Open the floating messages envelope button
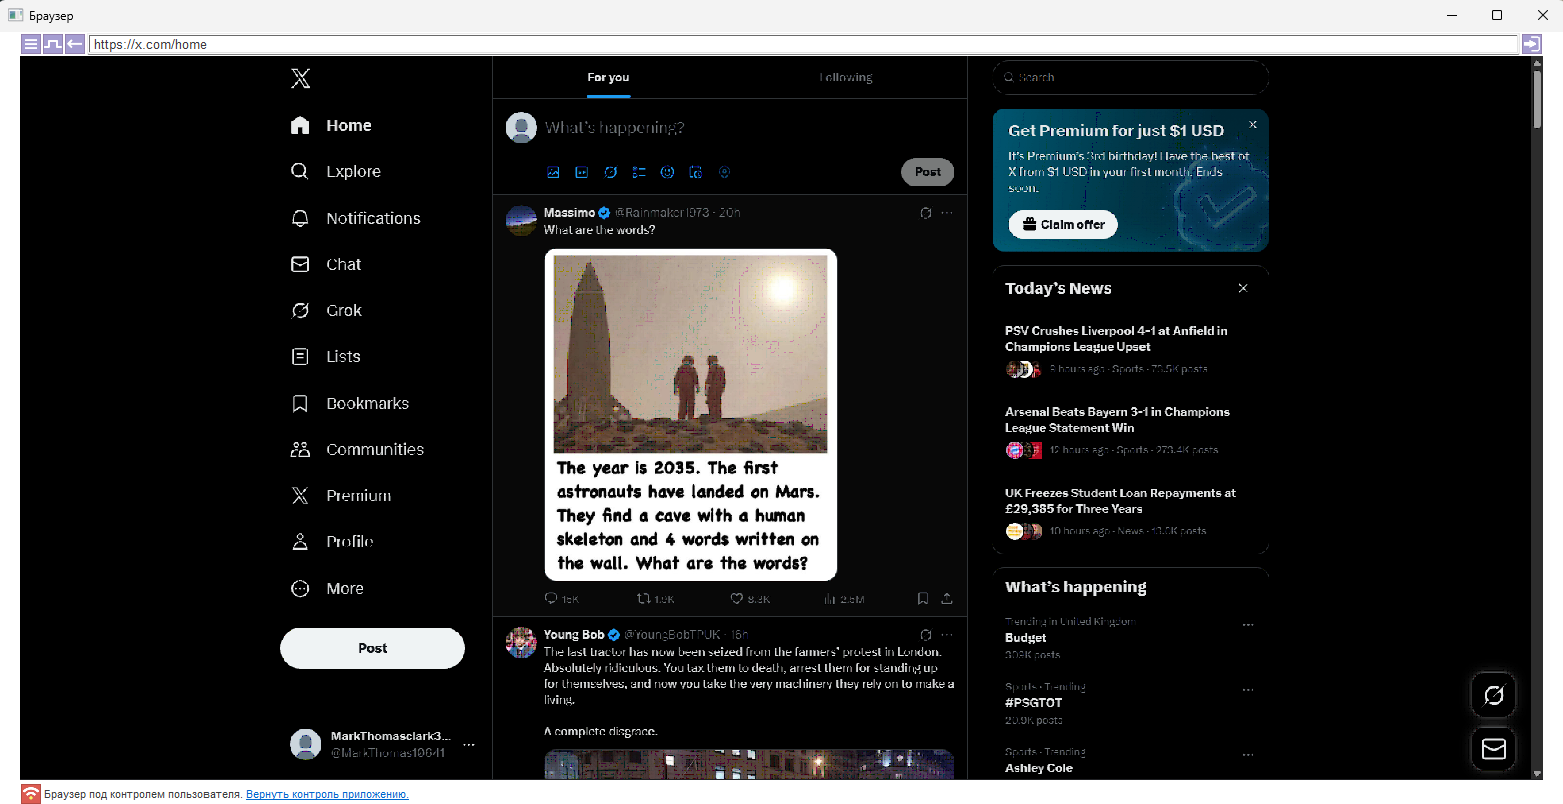 (x=1493, y=749)
